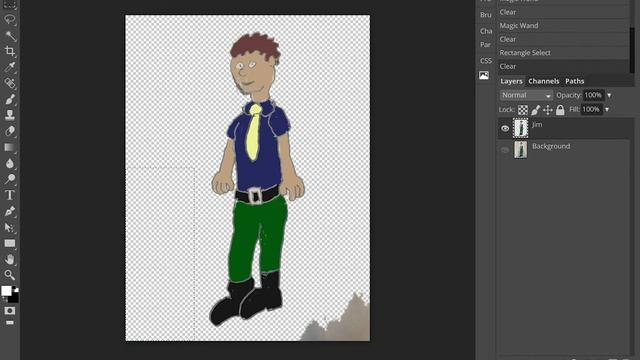This screenshot has height=360, width=640.
Task: Switch to the Paths tab
Action: tap(574, 81)
